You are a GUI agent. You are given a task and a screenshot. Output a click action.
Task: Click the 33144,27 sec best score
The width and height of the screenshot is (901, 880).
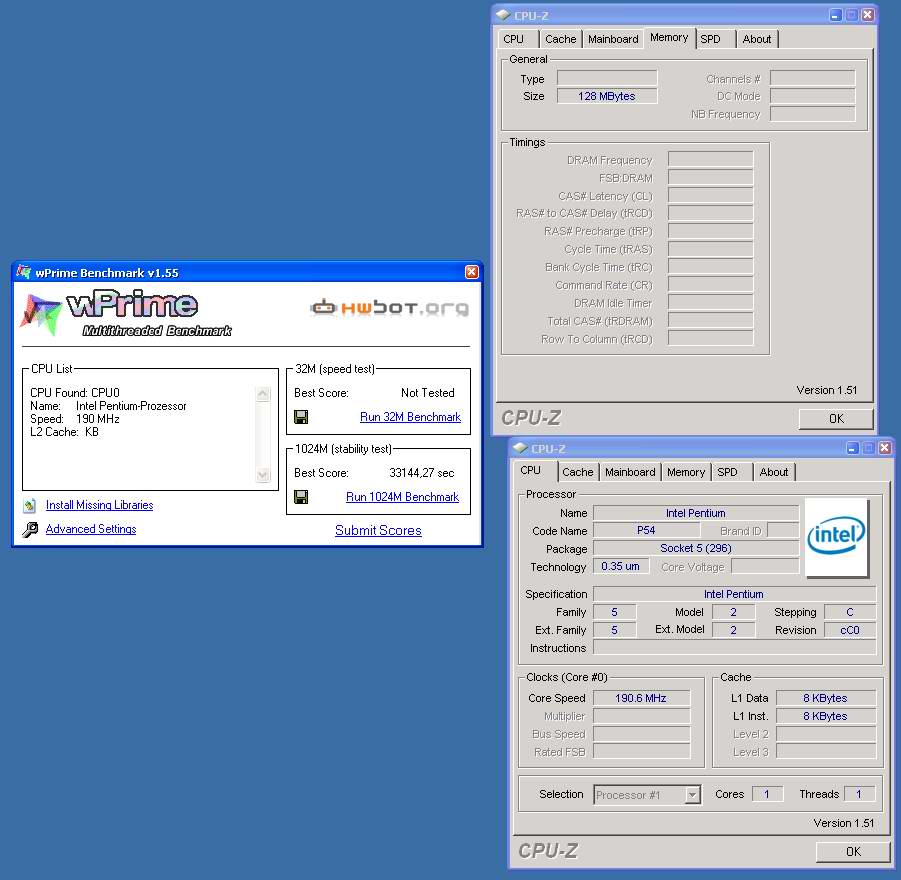(422, 472)
